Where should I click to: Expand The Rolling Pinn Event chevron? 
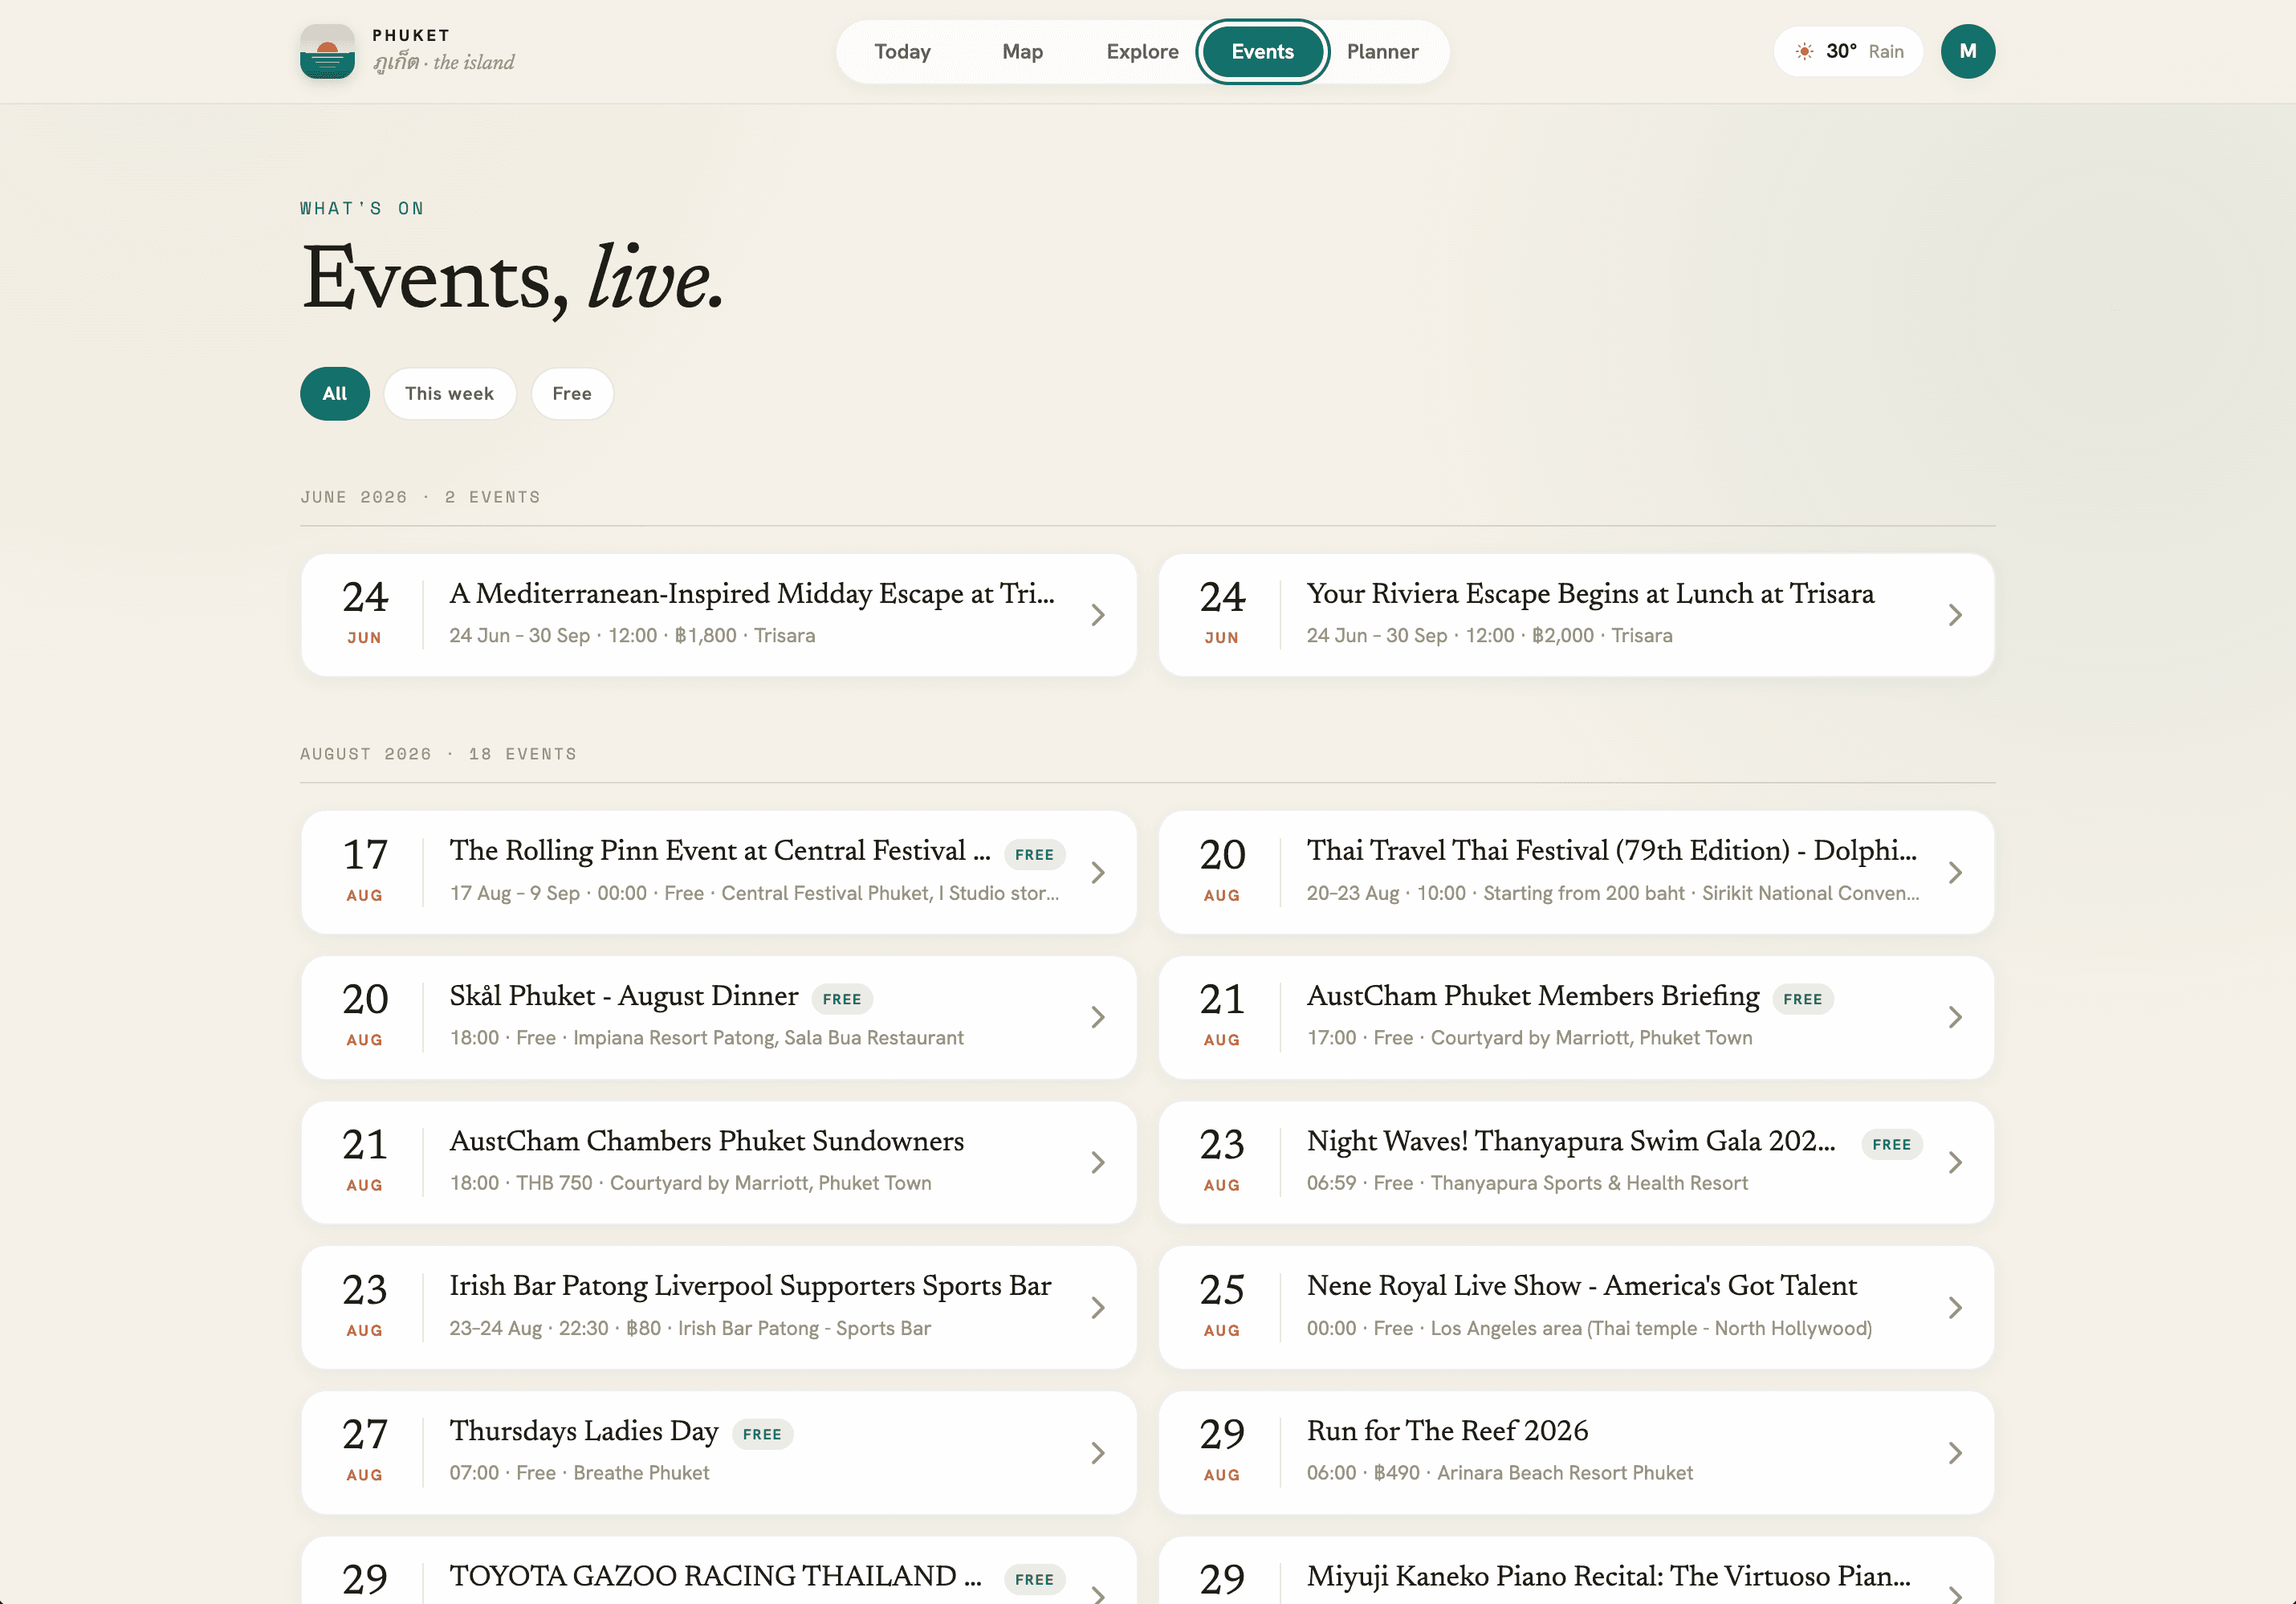point(1098,872)
